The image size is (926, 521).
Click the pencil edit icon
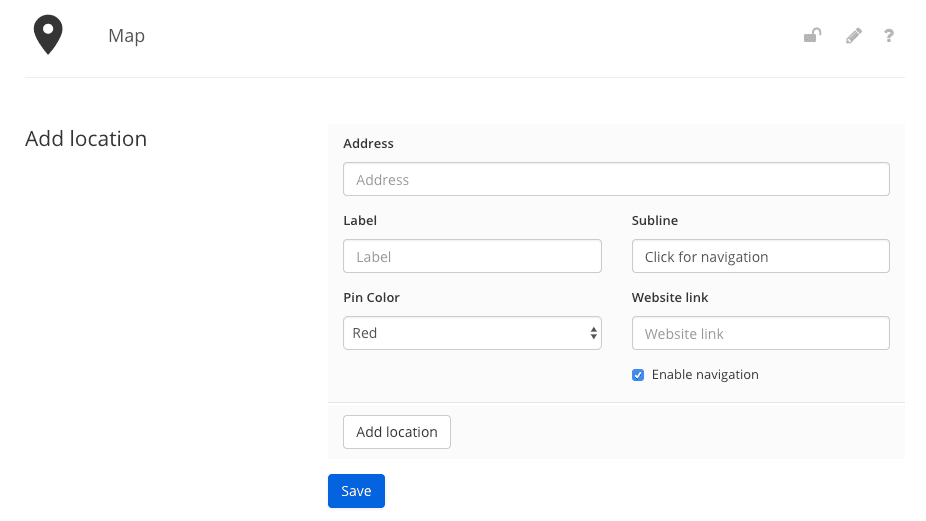pyautogui.click(x=853, y=35)
